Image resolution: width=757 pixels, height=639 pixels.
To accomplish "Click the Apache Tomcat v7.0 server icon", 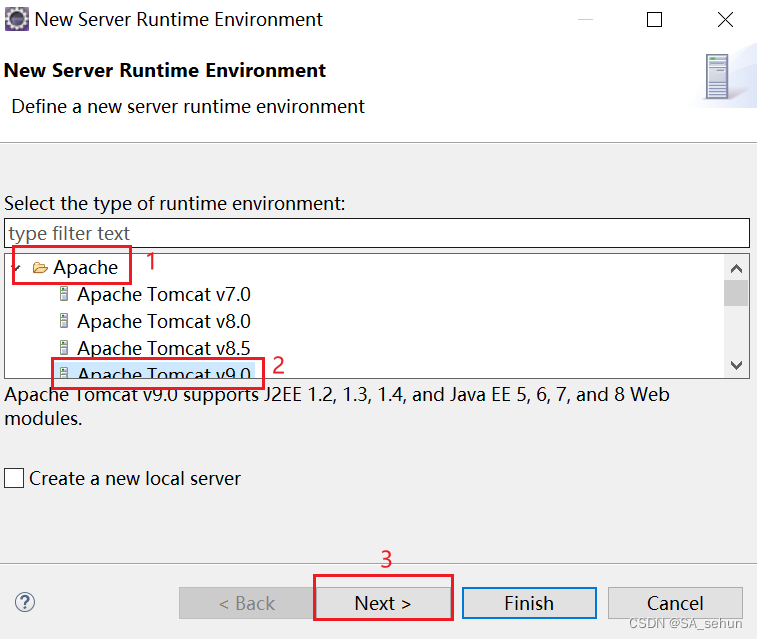I will 64,295.
